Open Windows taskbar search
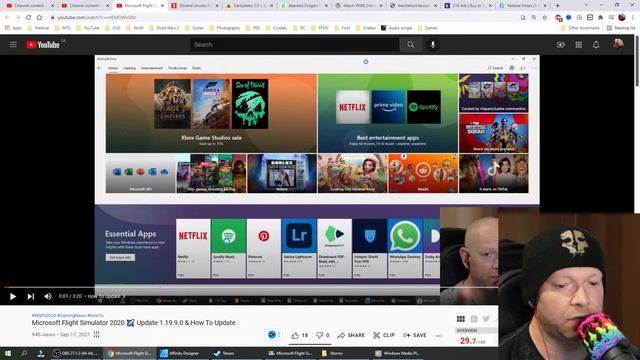Image resolution: width=640 pixels, height=360 pixels. pyautogui.click(x=24, y=353)
